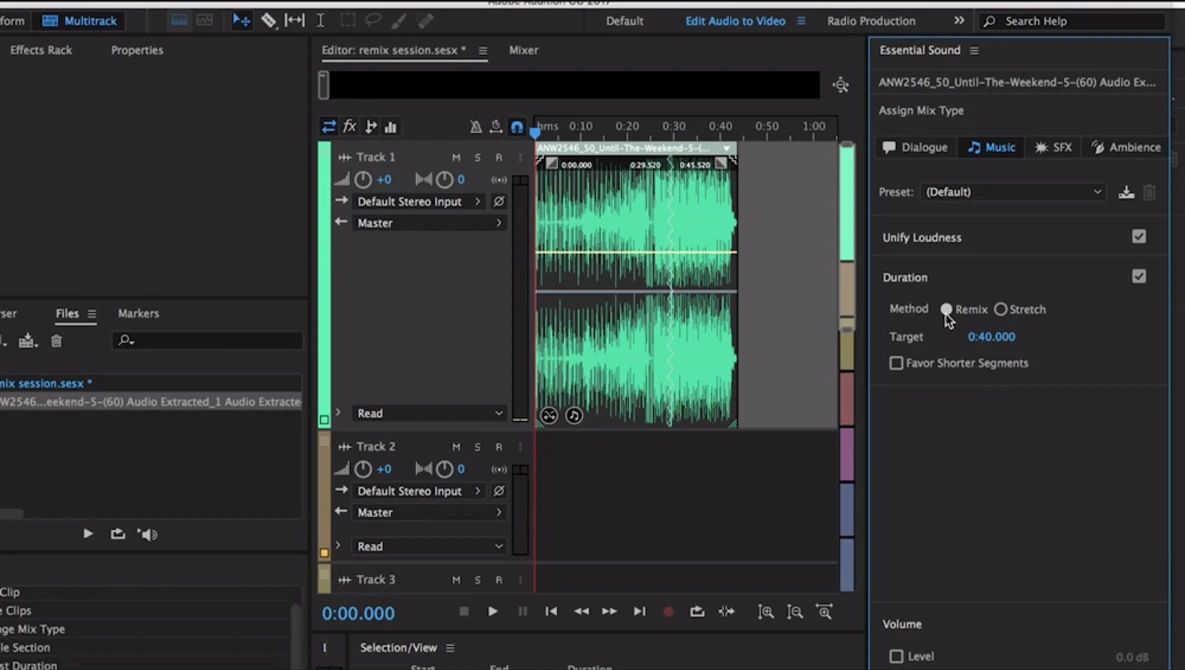Click the remix icon on the clip
1185x670 pixels.
click(549, 415)
